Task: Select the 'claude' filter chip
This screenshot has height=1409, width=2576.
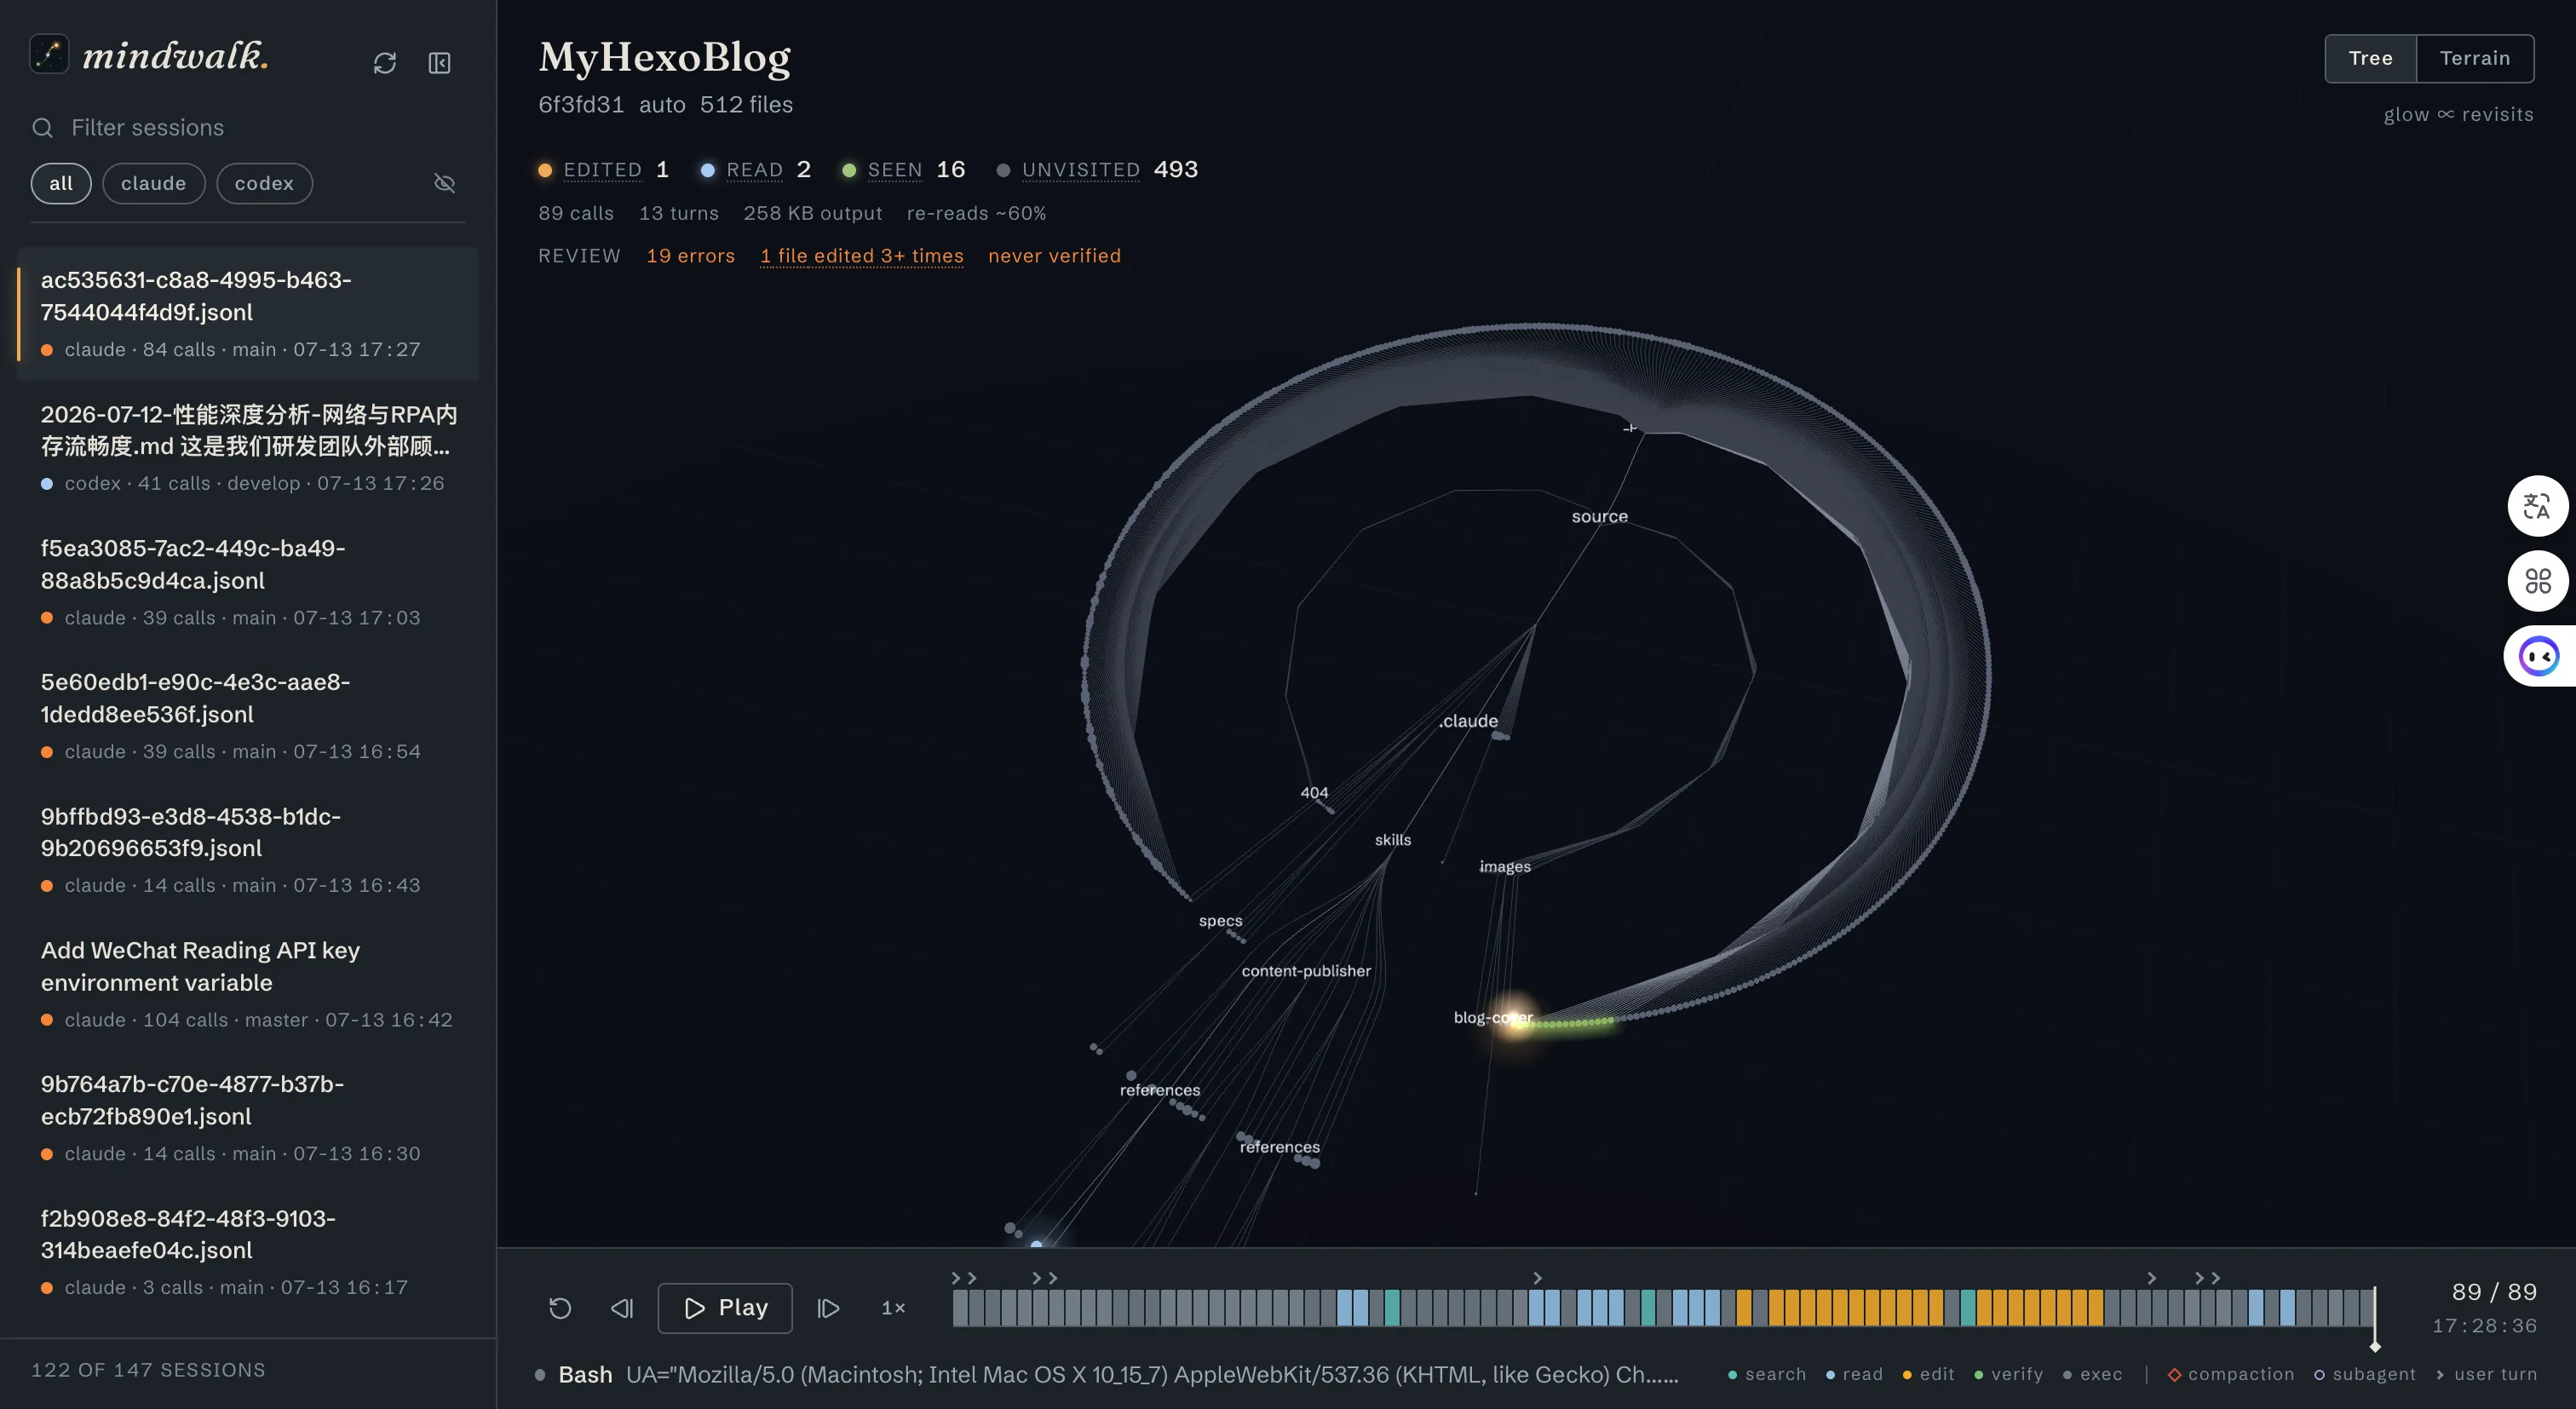Action: 153,183
